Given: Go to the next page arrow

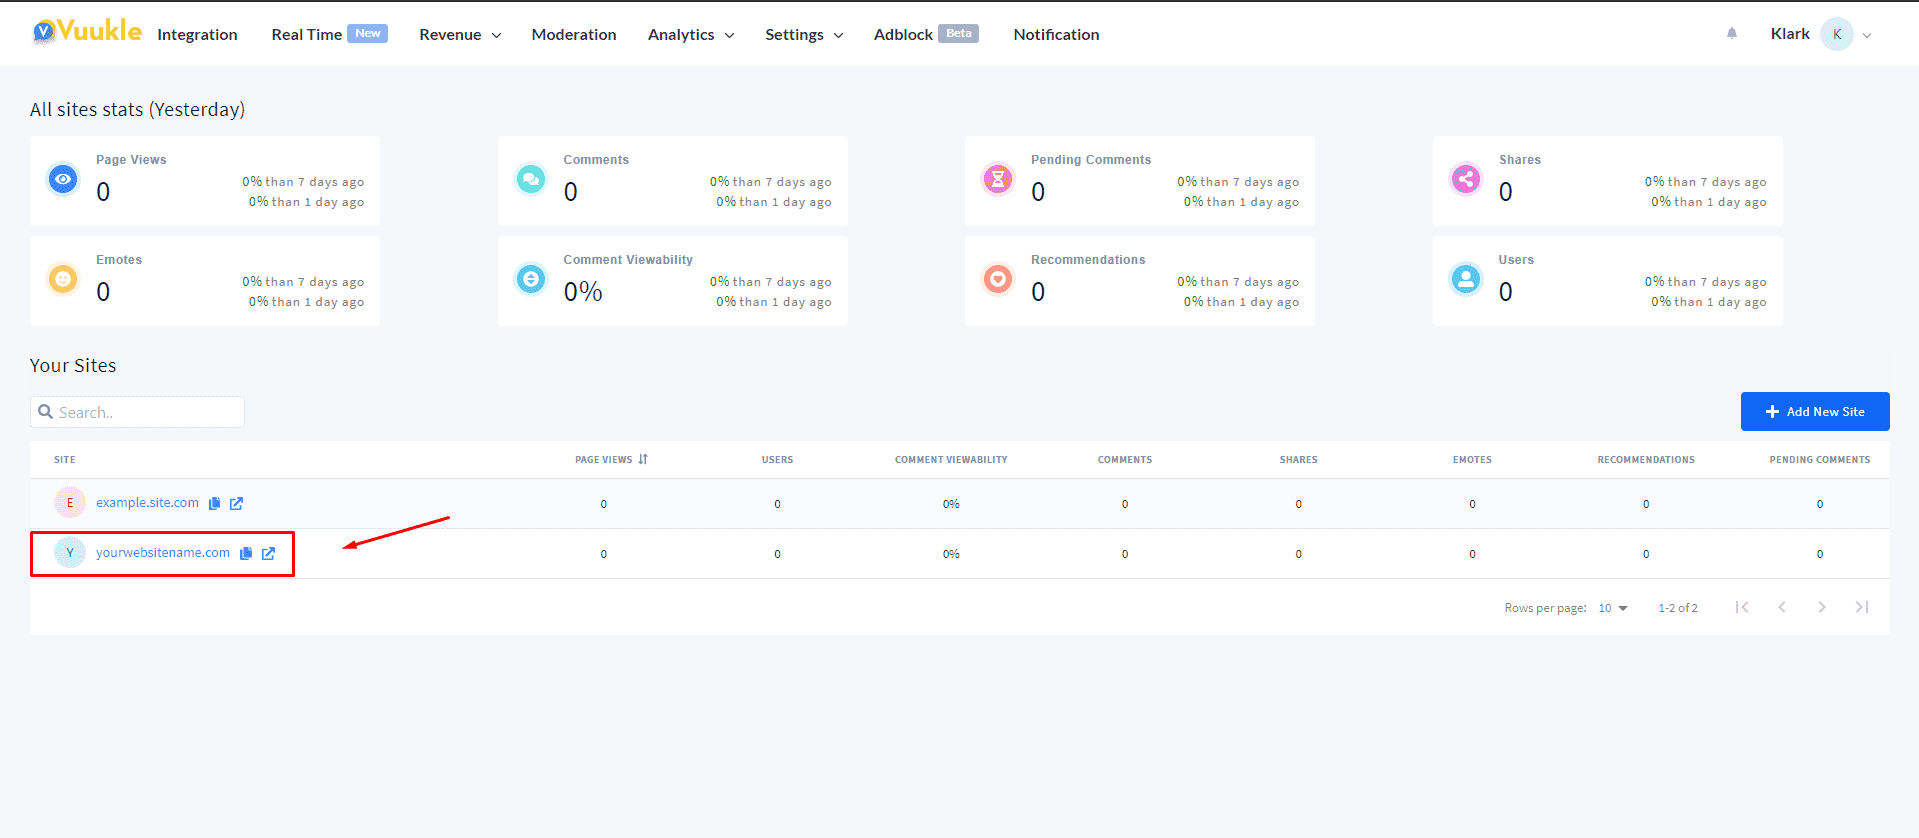Looking at the screenshot, I should (1822, 607).
